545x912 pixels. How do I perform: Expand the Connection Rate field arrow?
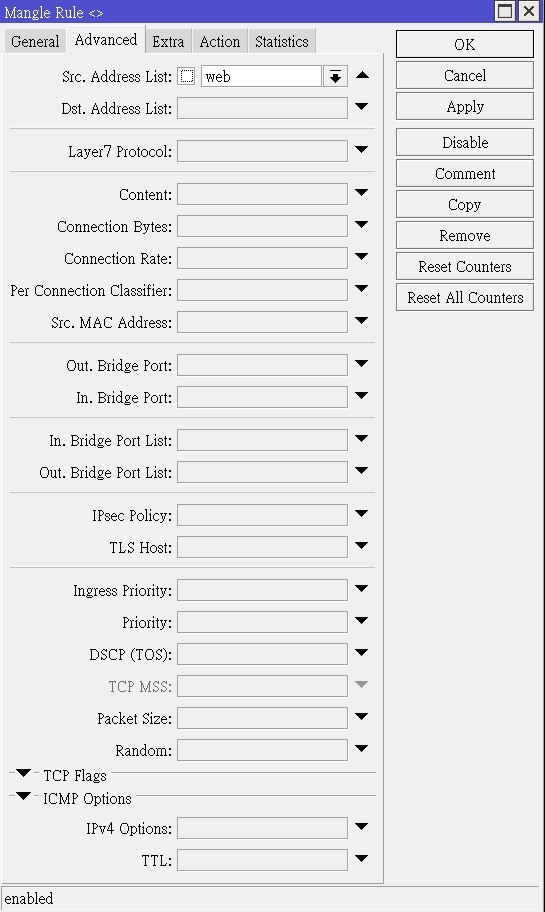361,257
